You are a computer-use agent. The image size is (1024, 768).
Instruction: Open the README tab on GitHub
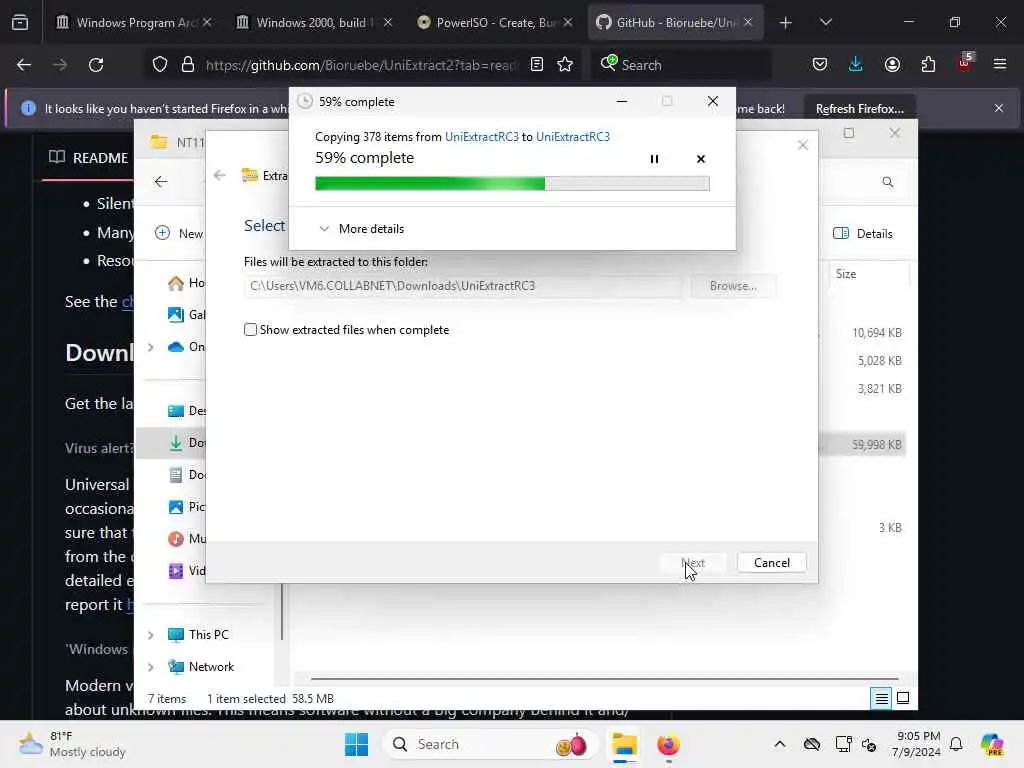tap(89, 158)
